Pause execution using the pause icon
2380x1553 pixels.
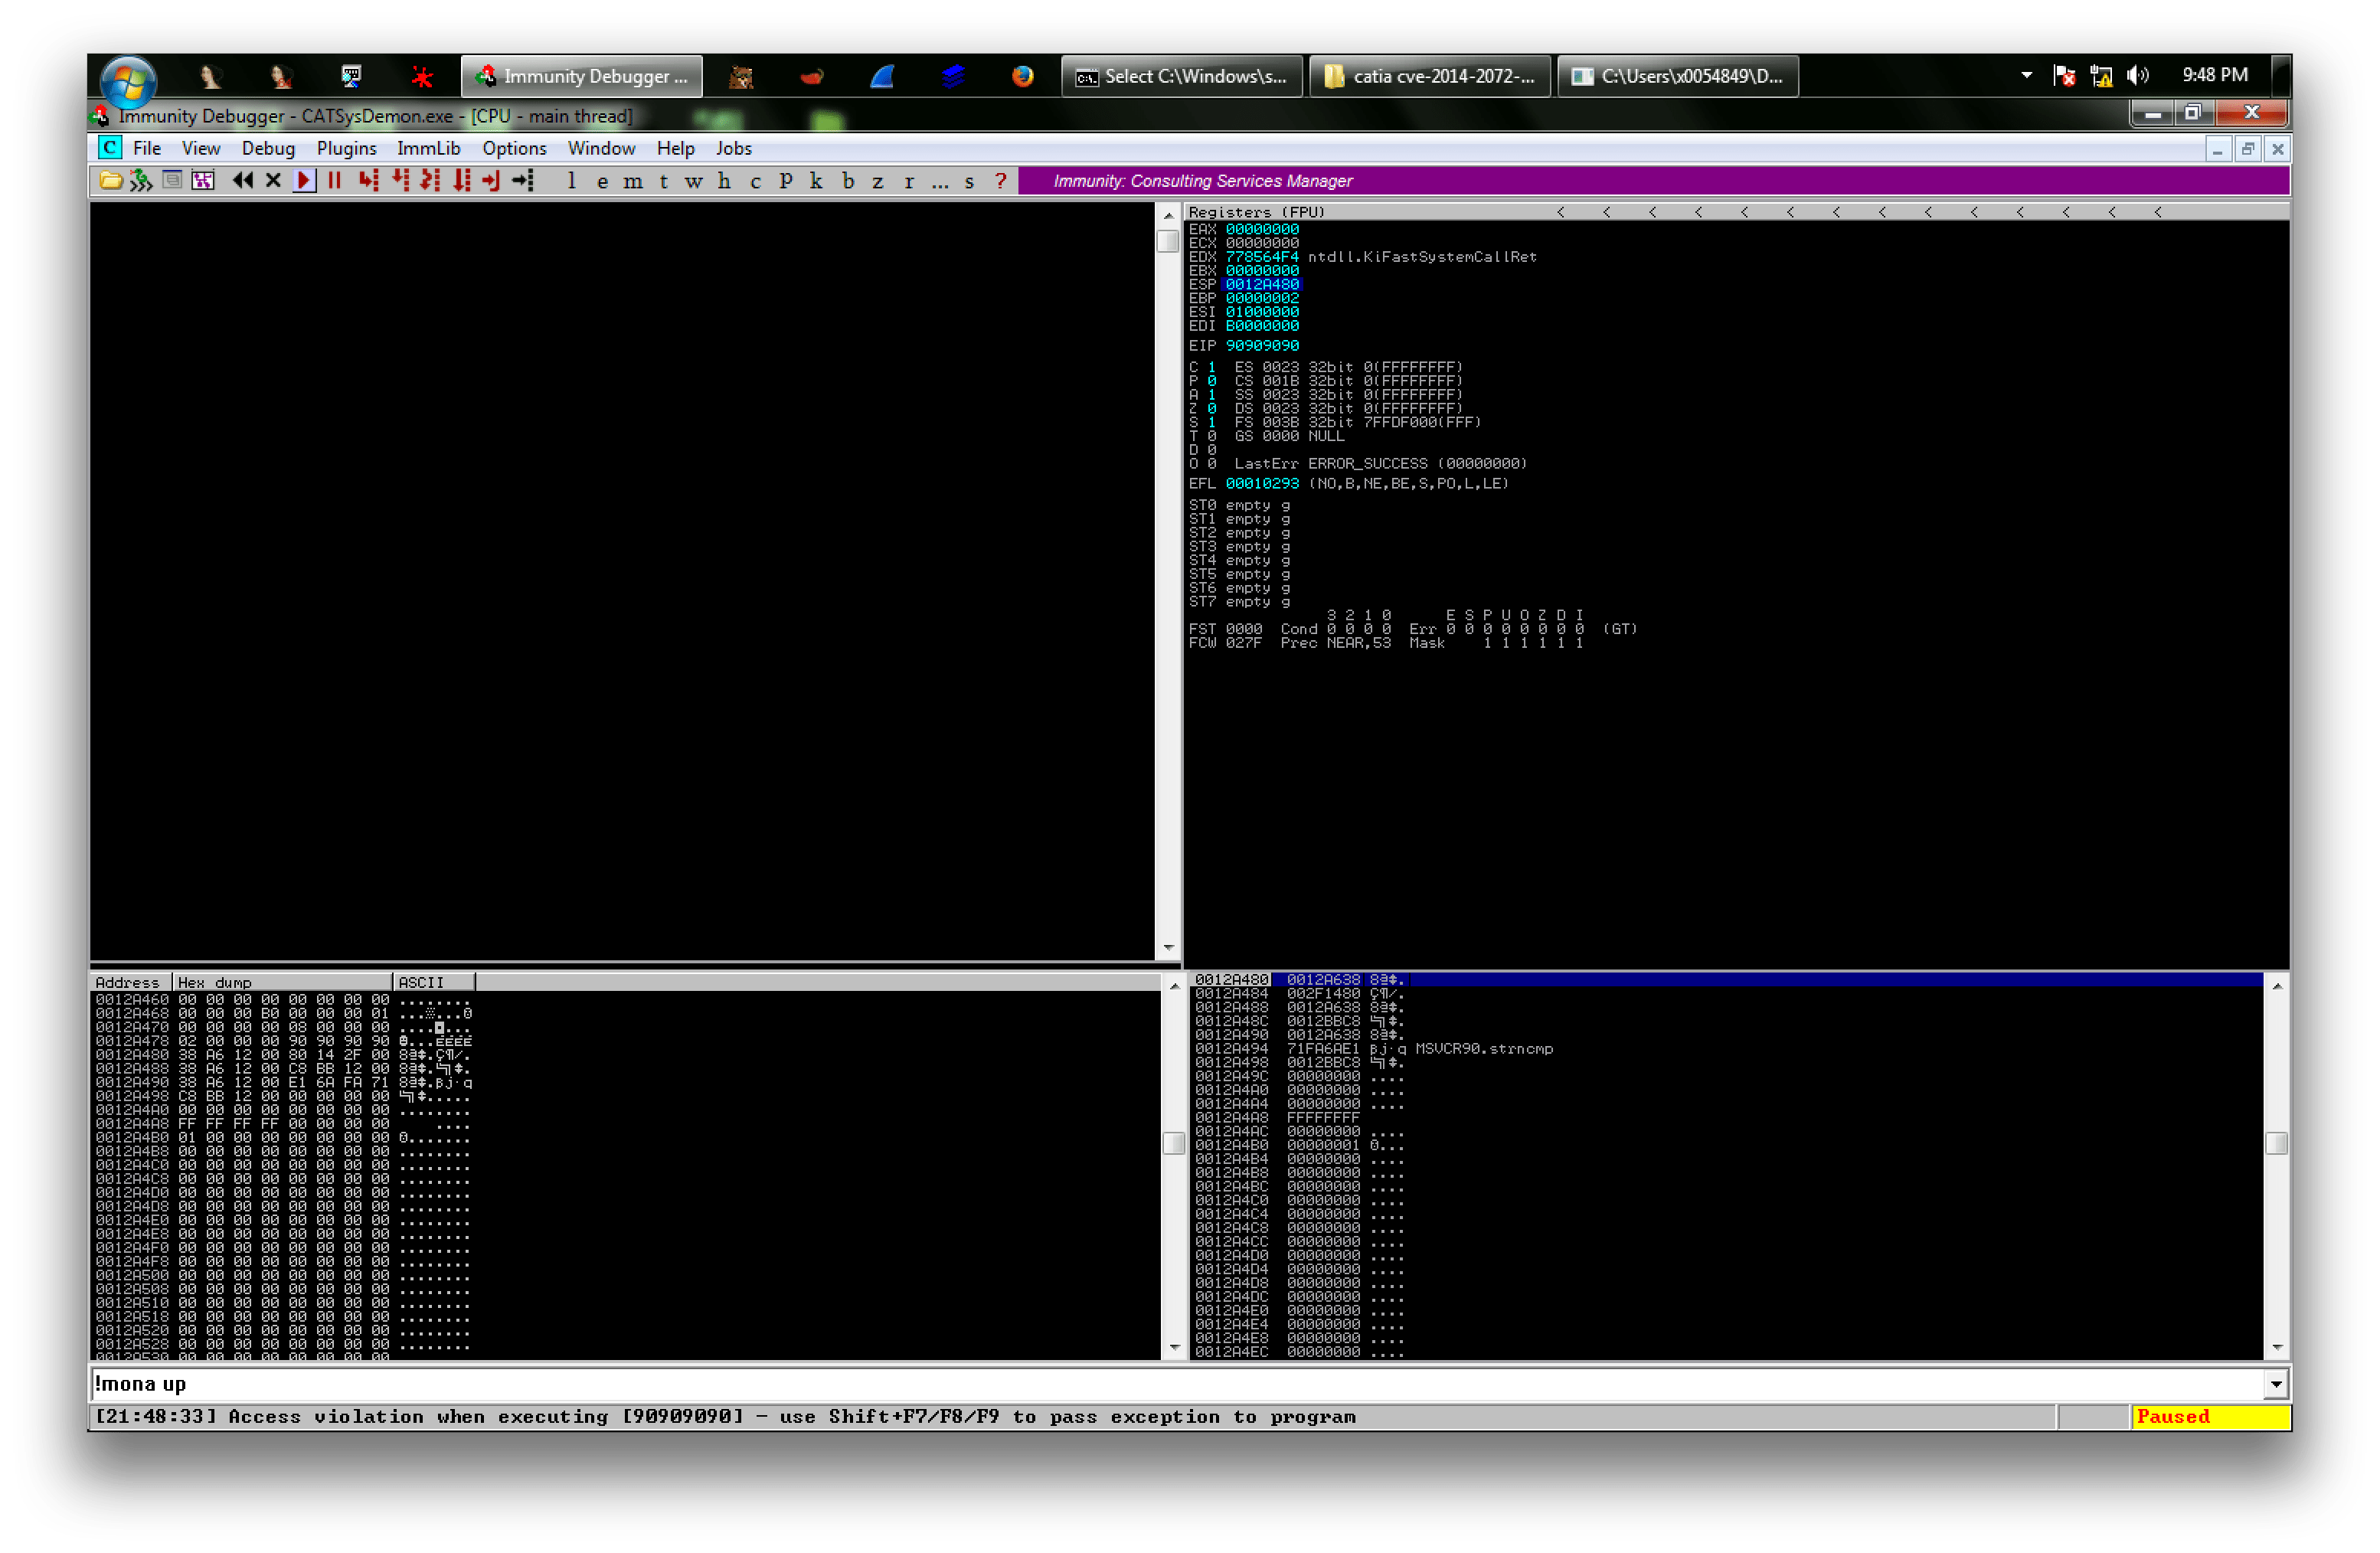click(334, 181)
